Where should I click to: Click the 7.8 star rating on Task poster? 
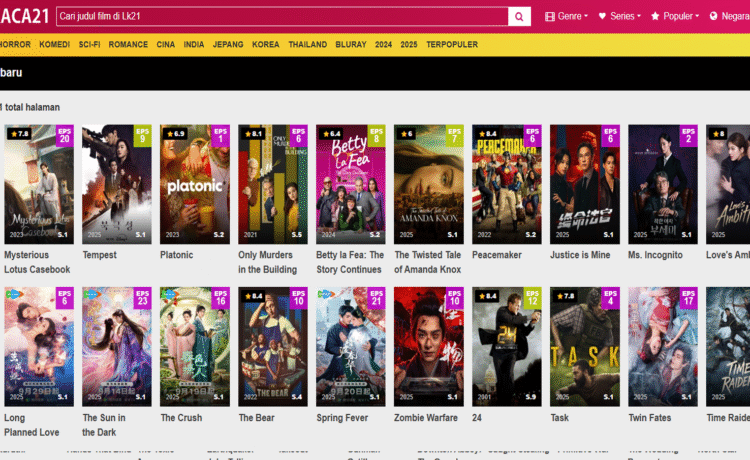(x=563, y=296)
